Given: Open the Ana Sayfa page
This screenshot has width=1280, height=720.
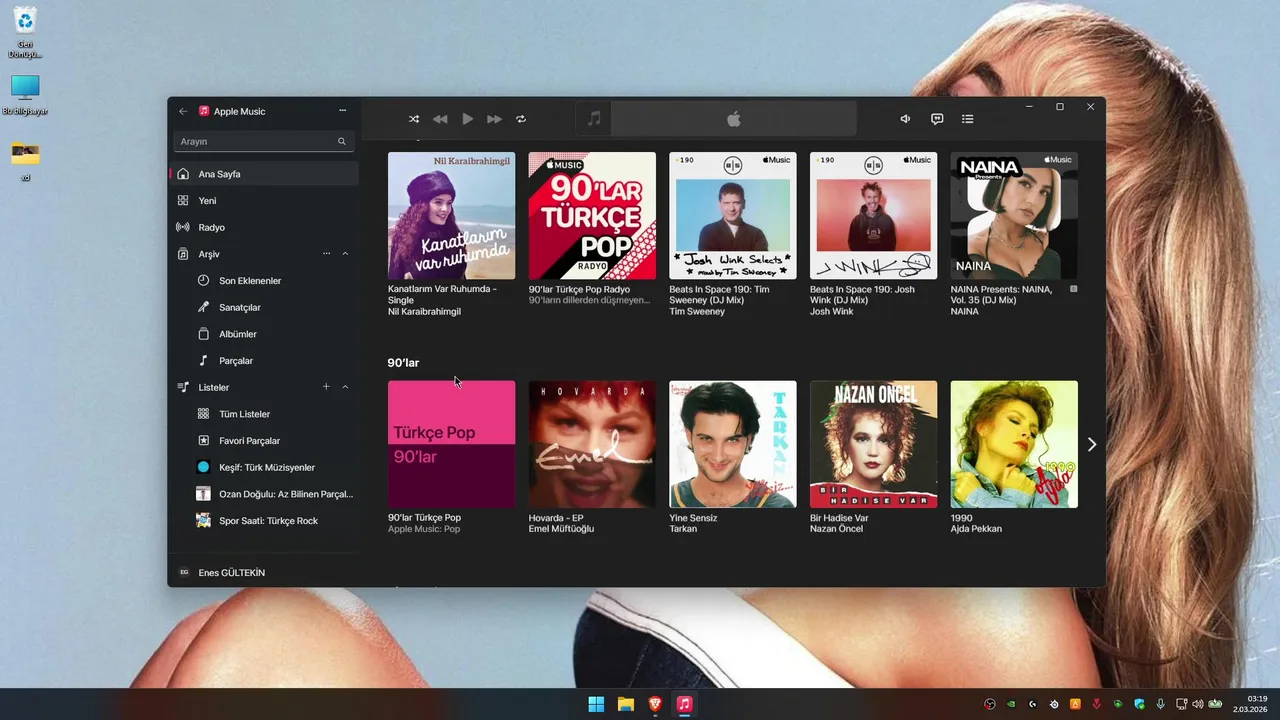Looking at the screenshot, I should pos(264,174).
